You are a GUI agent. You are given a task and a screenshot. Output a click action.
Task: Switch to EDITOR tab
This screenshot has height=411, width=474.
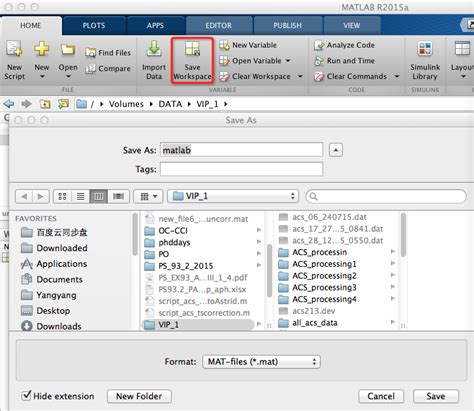(x=219, y=26)
